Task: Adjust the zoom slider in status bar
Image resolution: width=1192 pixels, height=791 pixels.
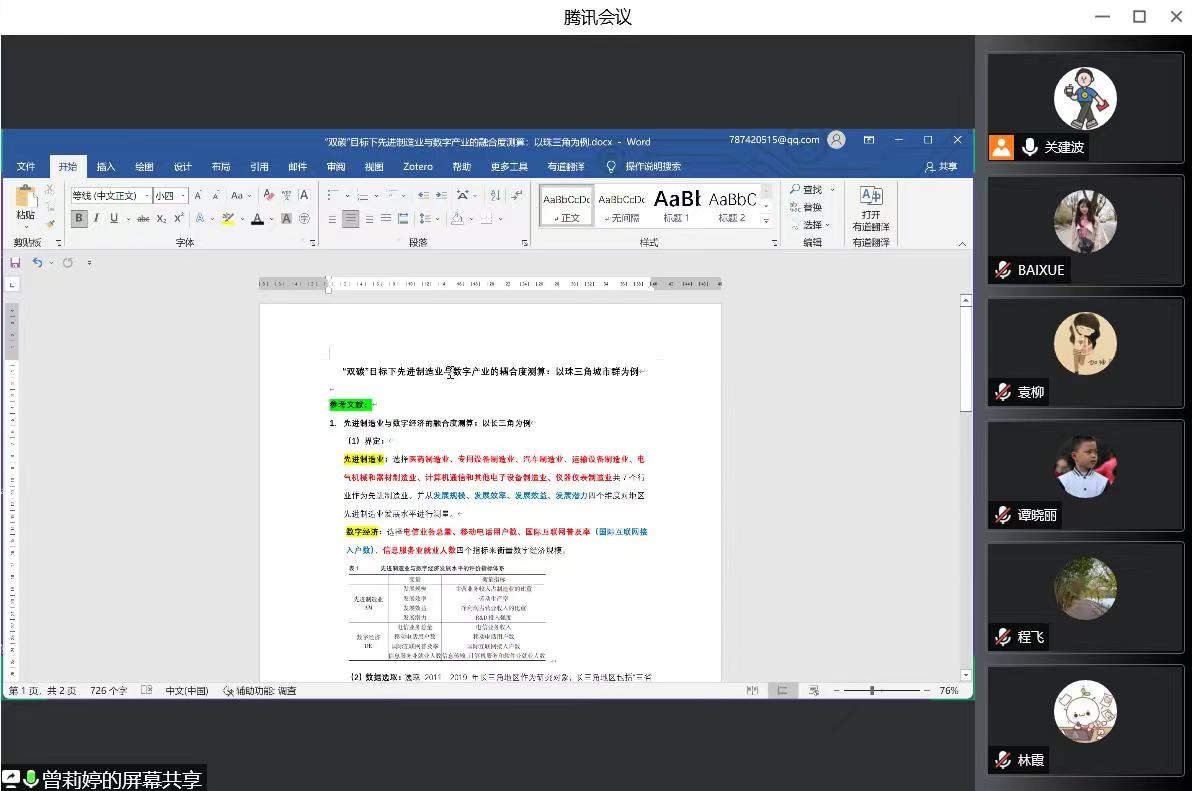Action: (872, 691)
